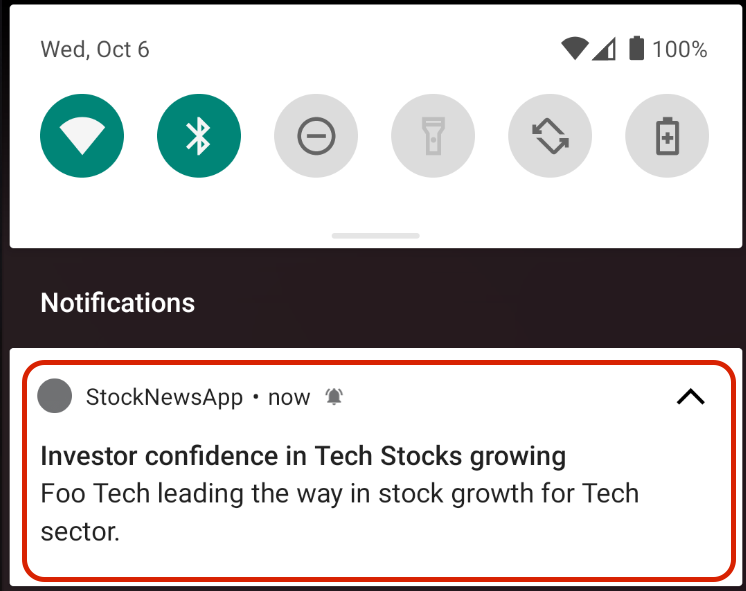
Task: Enable the Battery Saver tile
Action: (x=667, y=137)
